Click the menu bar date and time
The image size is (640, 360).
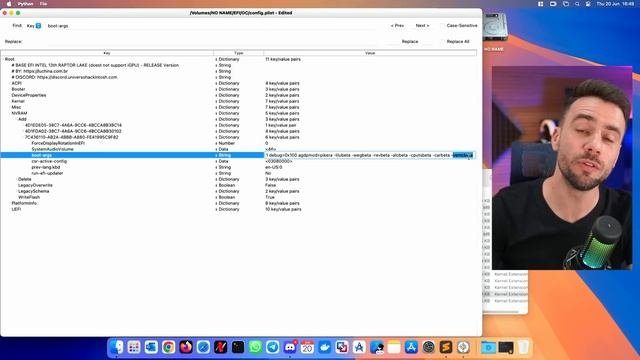pos(615,4)
